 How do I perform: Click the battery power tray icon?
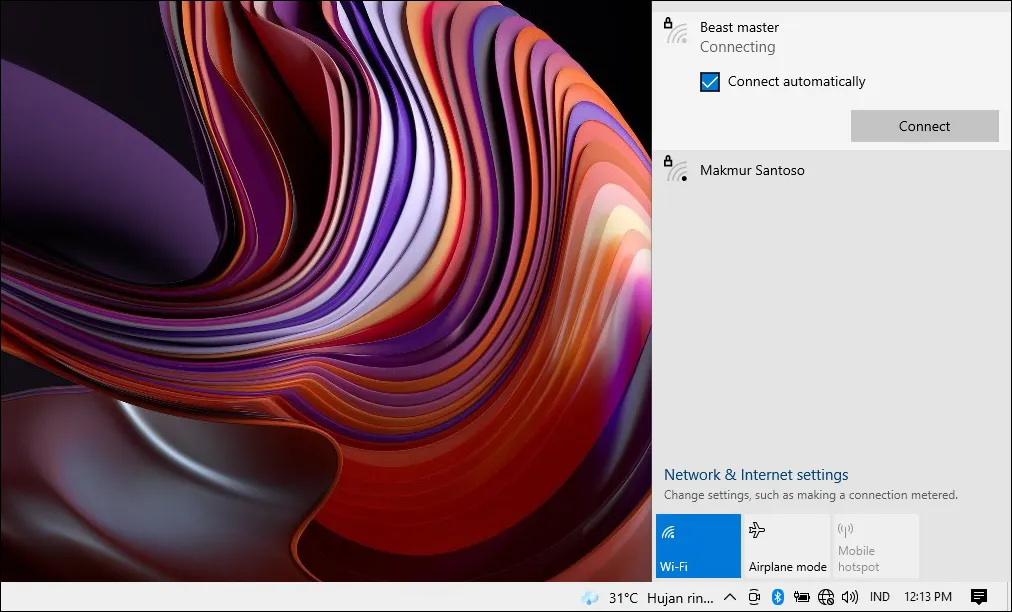[801, 597]
